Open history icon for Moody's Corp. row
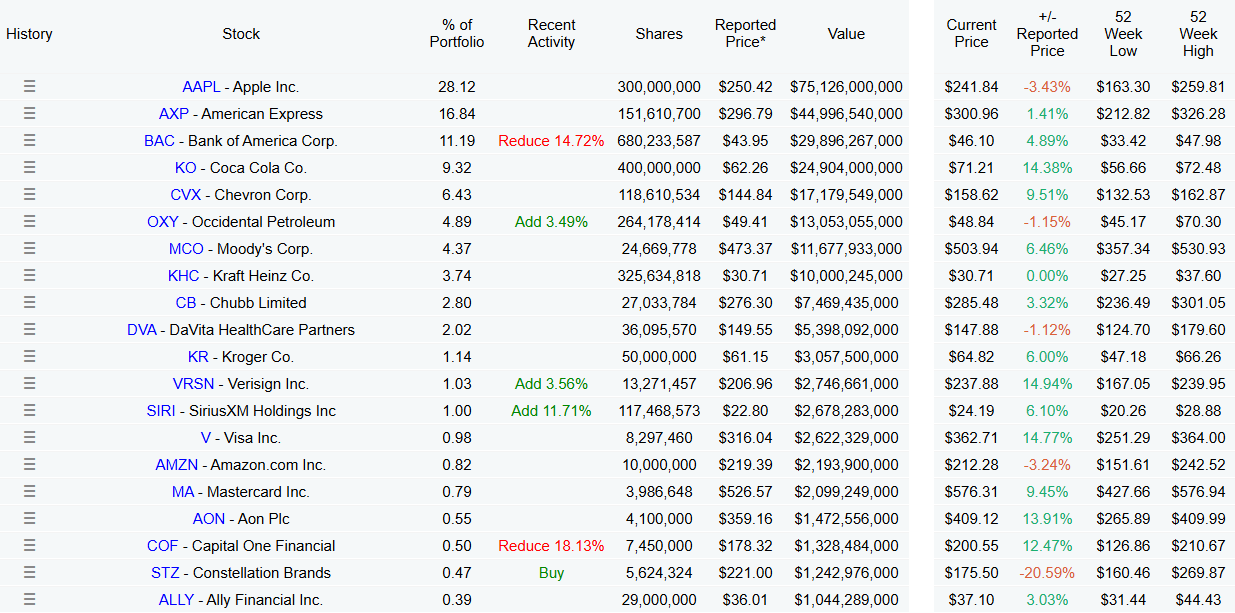 click(29, 249)
